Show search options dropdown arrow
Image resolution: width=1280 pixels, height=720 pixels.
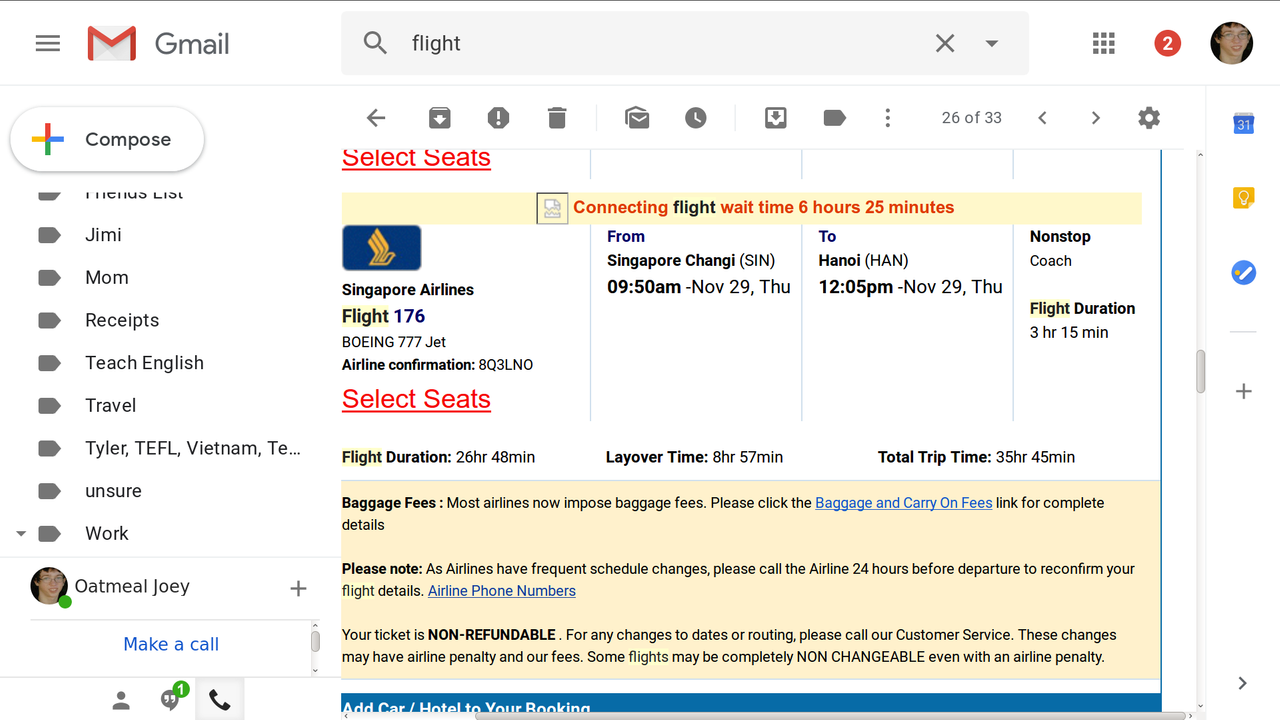[992, 43]
